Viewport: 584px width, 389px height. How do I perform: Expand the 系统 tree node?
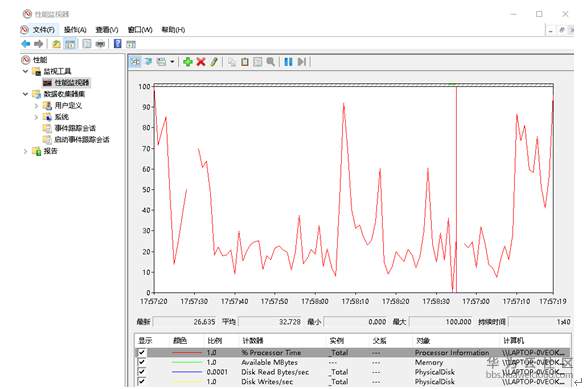pyautogui.click(x=36, y=117)
